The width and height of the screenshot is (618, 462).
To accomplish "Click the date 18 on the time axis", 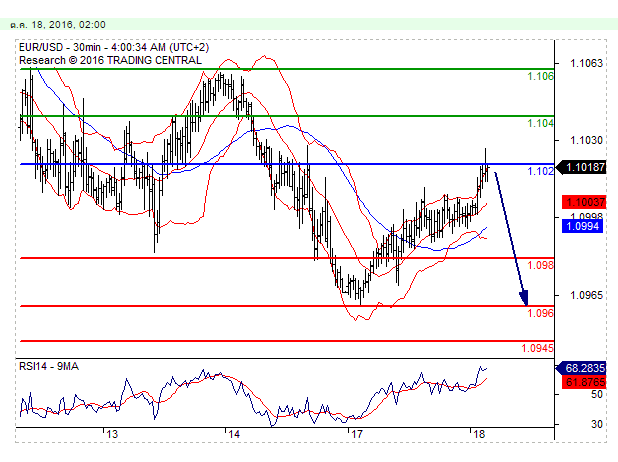I will [x=476, y=435].
